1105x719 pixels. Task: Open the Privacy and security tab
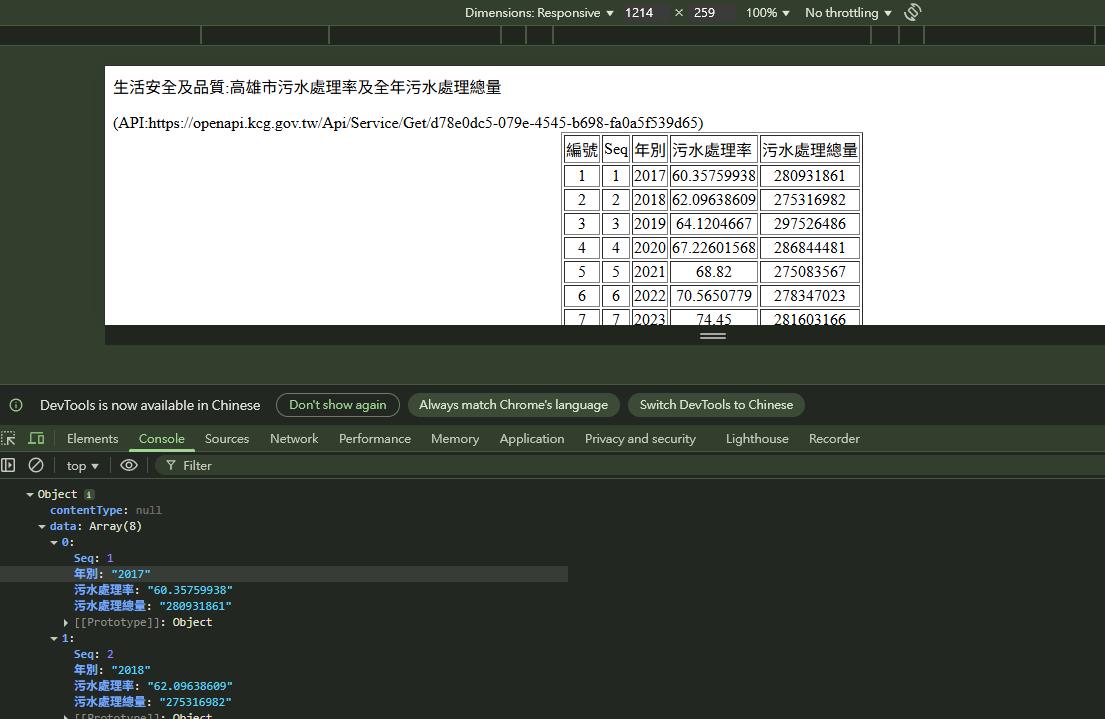tap(640, 438)
